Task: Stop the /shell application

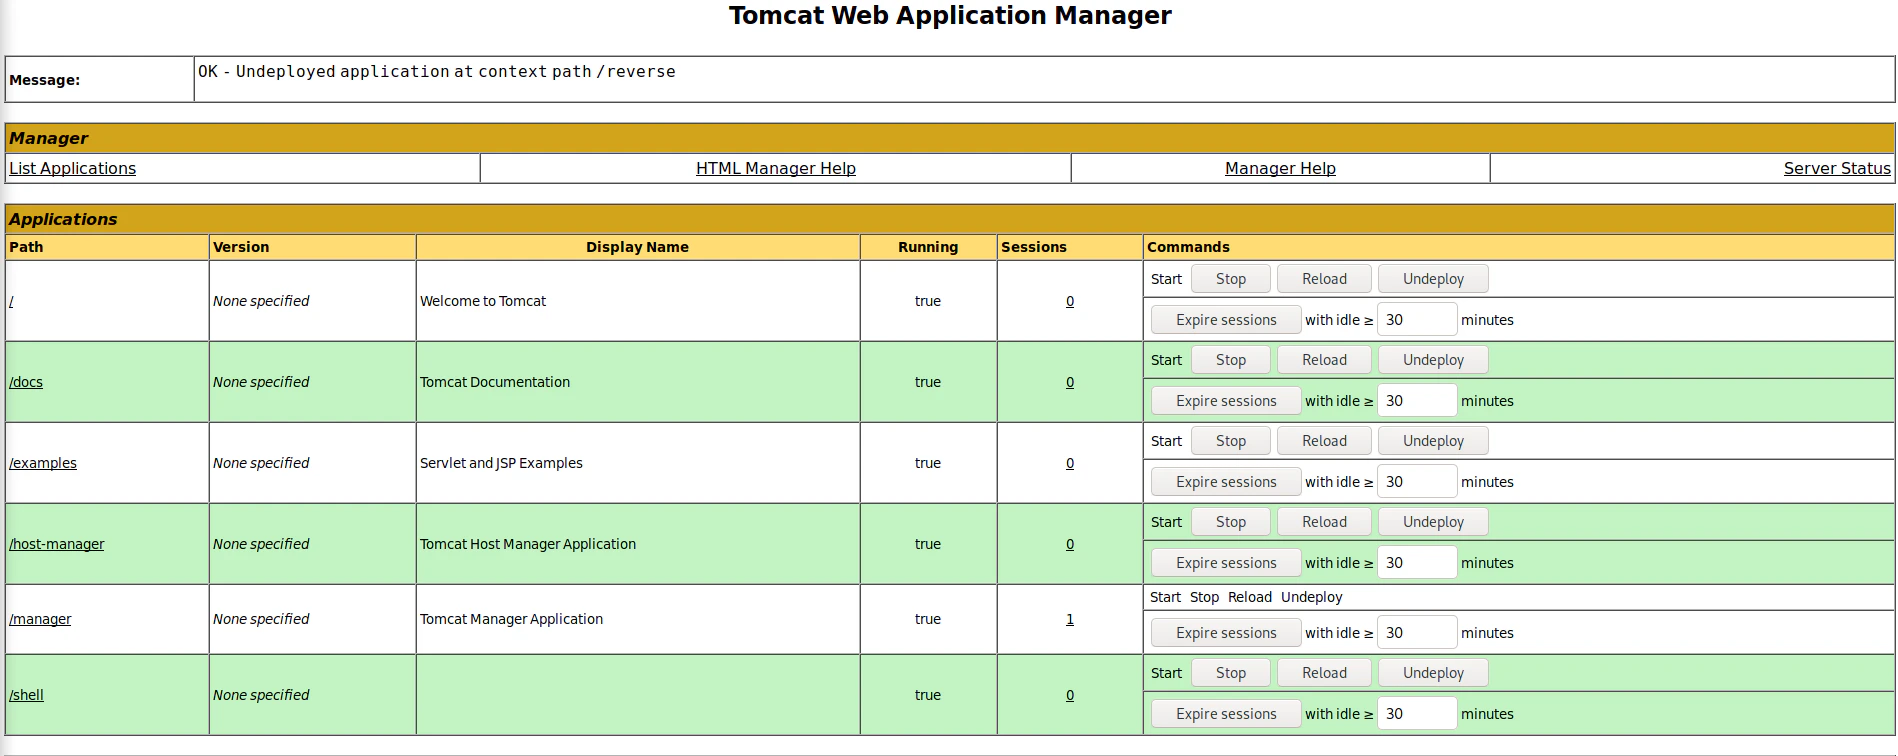Action: coord(1231,673)
